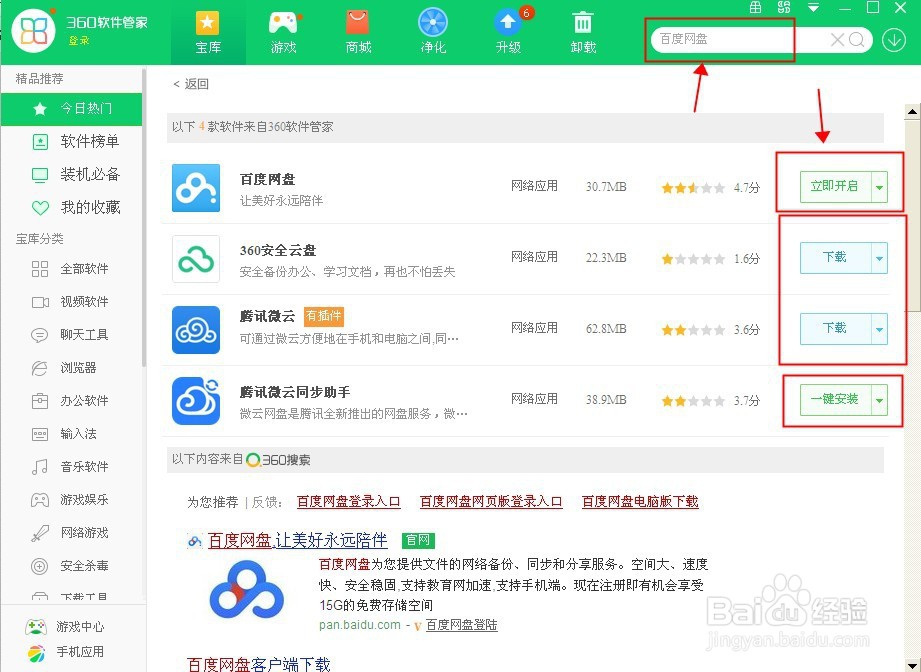Screen dimensions: 921x672
Task: Open the title bar chevron menu
Action: (812, 8)
